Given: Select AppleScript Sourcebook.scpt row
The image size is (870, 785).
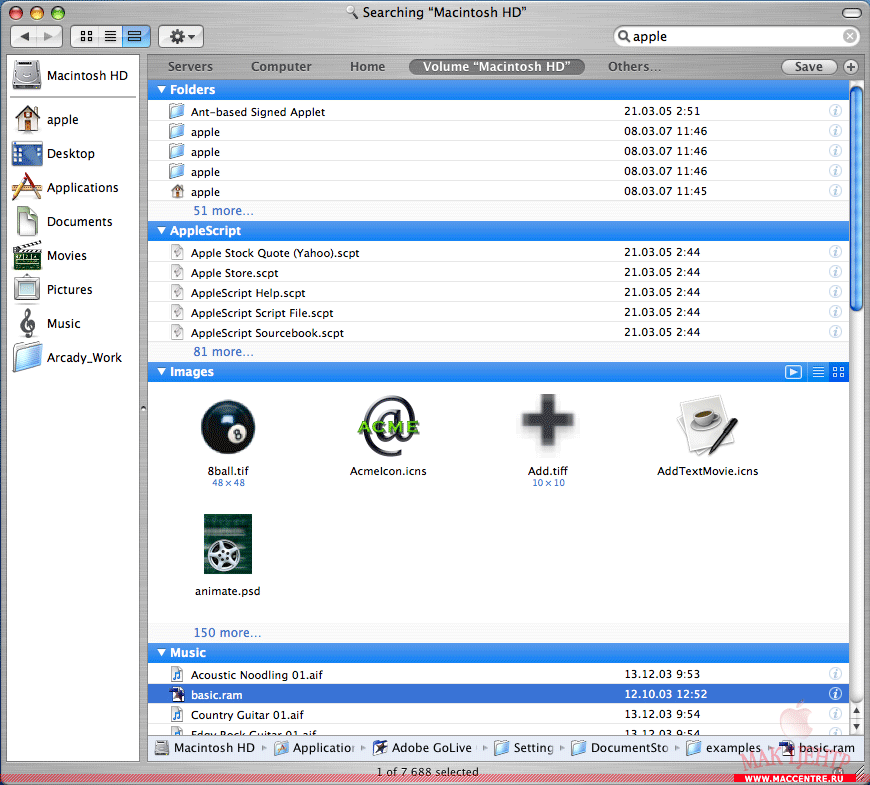Looking at the screenshot, I should pyautogui.click(x=498, y=332).
